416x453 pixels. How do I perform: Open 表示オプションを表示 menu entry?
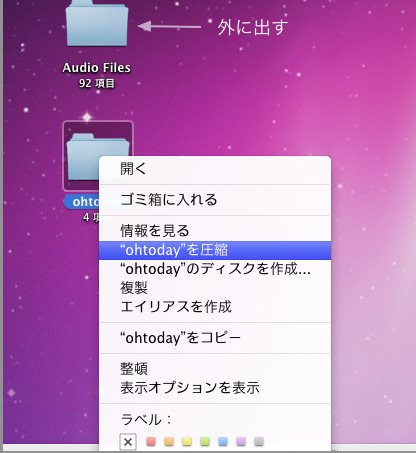[x=215, y=388]
